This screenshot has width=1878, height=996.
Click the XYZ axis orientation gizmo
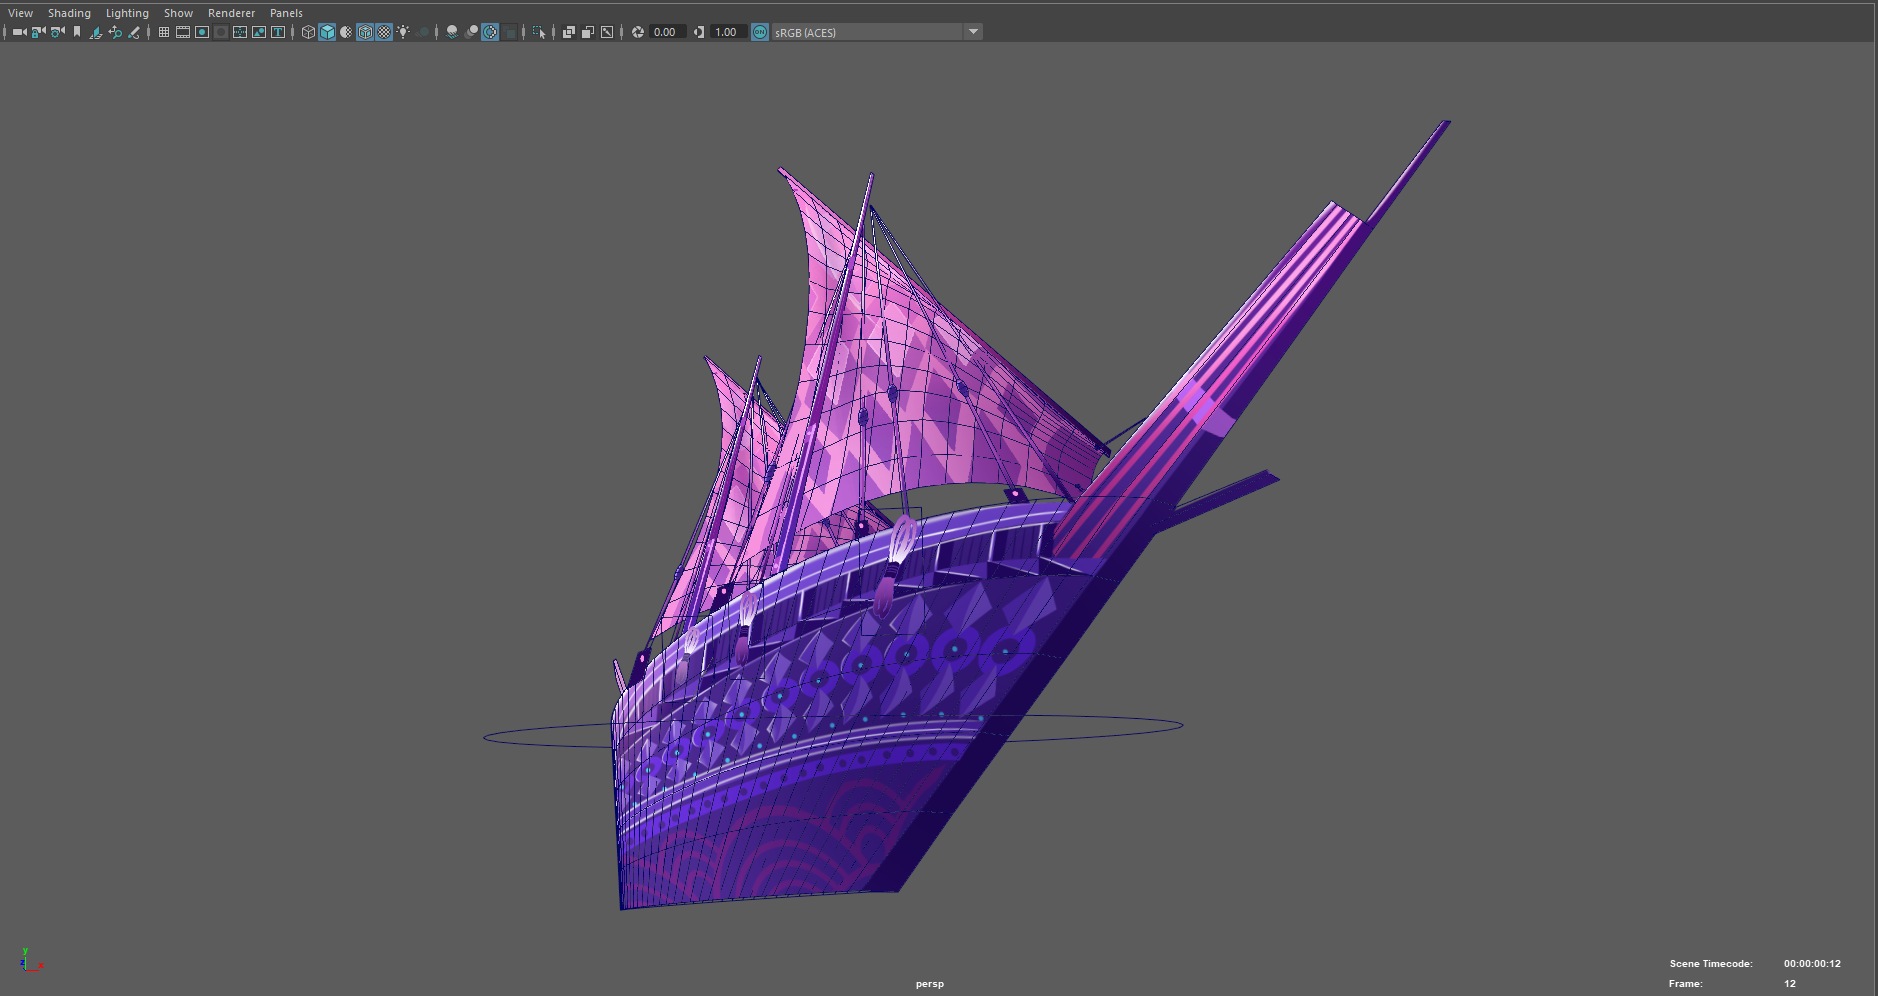30,961
